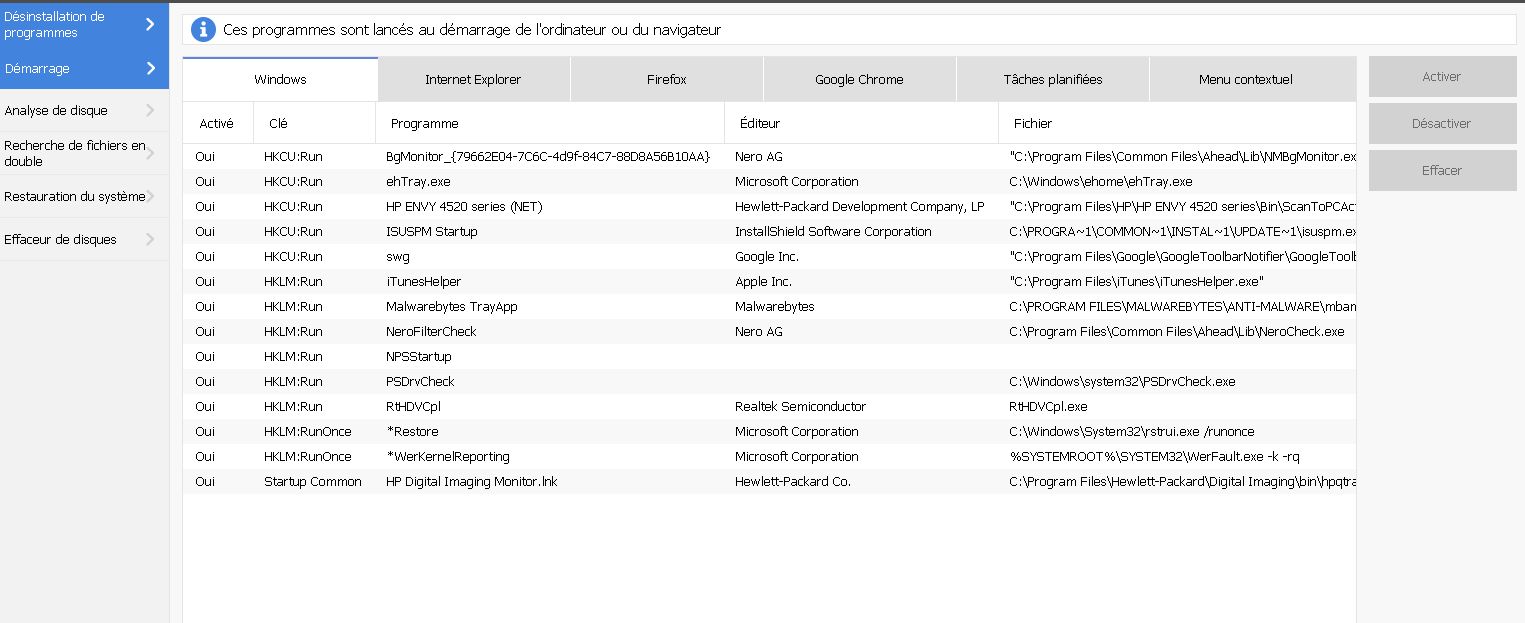Expand Analyse de disque chevron
The width and height of the screenshot is (1525, 623).
[150, 110]
